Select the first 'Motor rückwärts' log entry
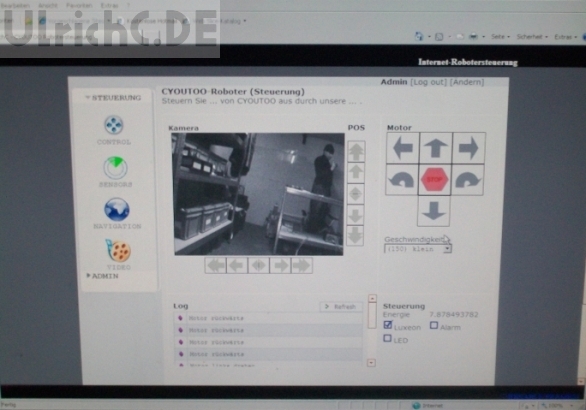Screen dimensions: 586x410 coord(268,318)
